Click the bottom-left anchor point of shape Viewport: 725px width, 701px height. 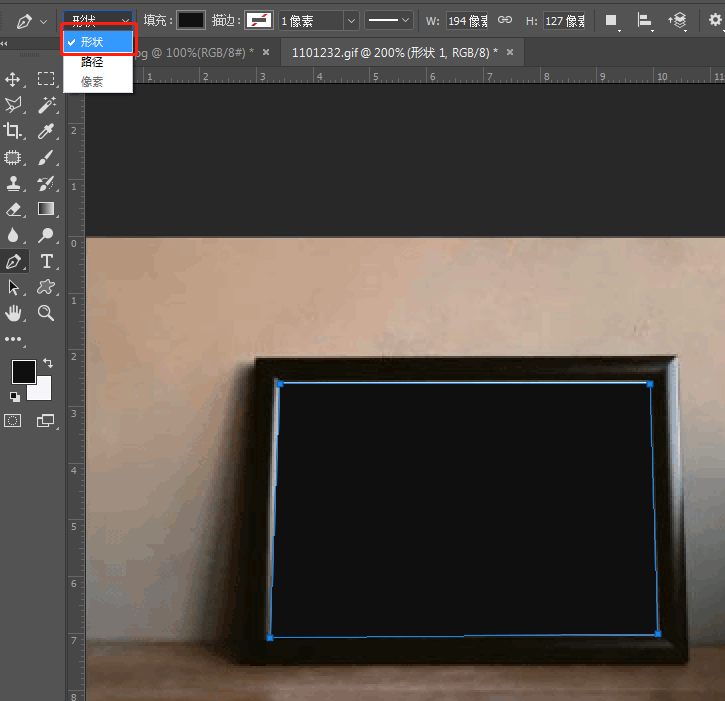coord(270,638)
